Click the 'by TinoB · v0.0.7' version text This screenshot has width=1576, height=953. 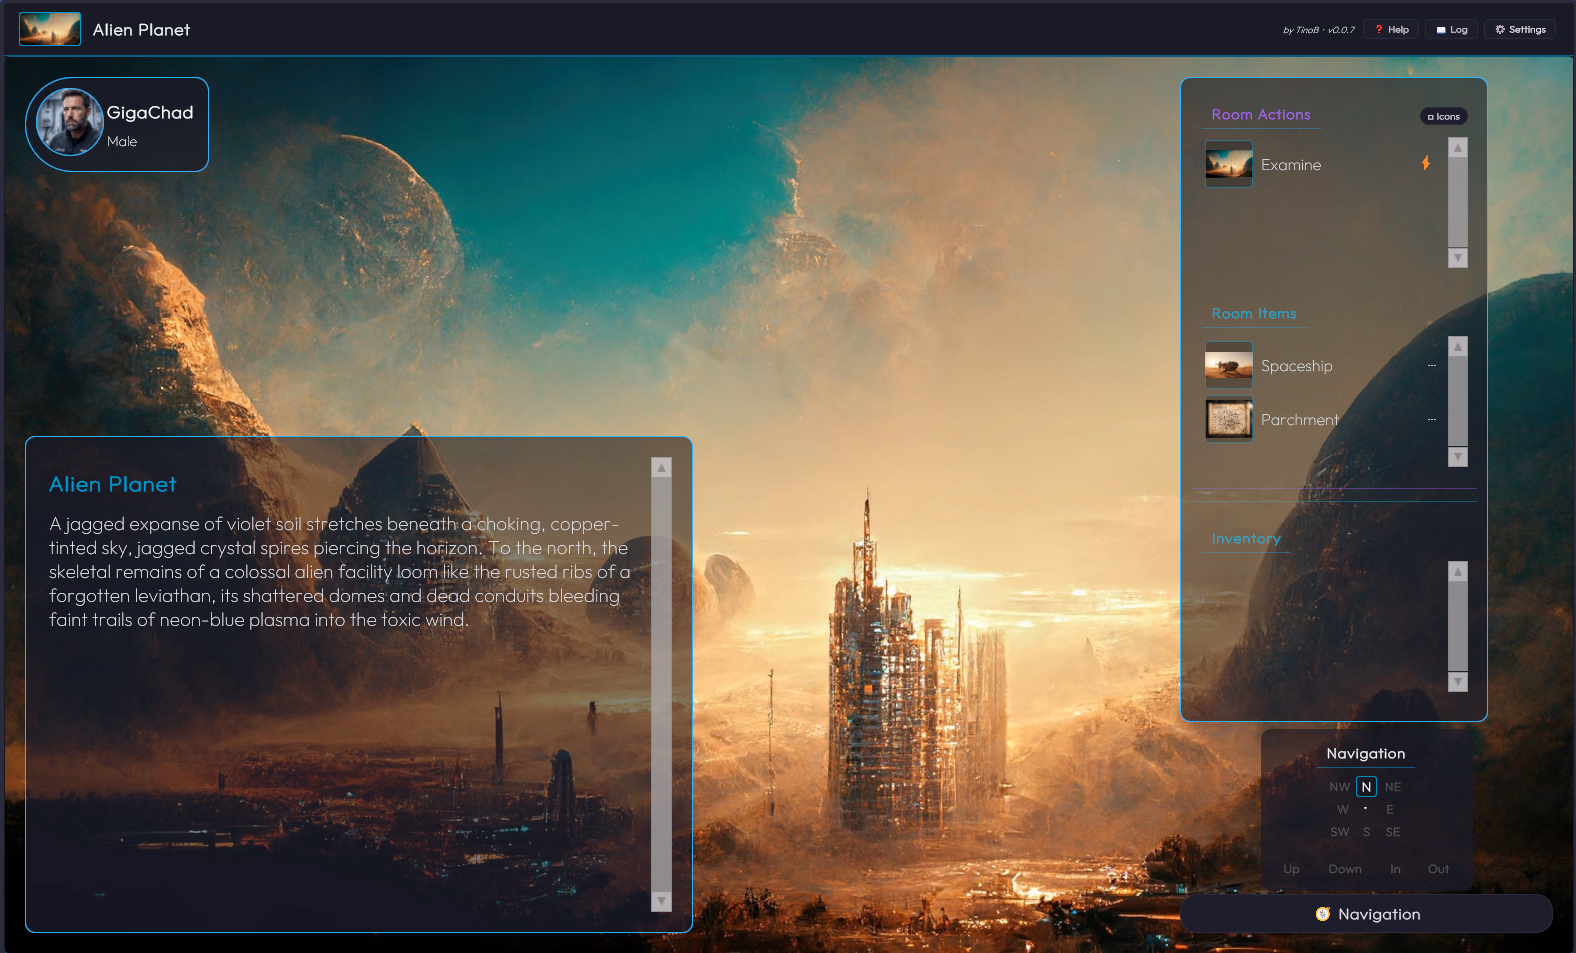1319,30
